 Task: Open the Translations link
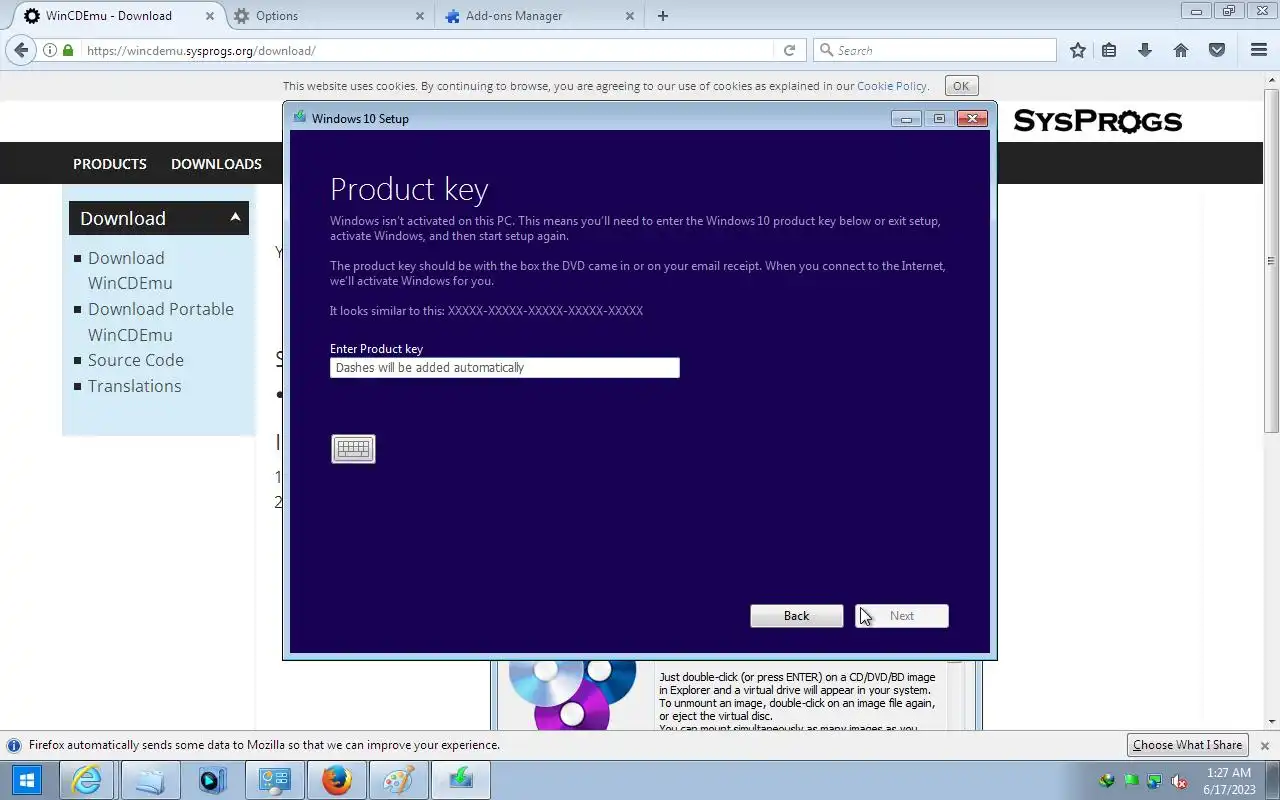135,386
